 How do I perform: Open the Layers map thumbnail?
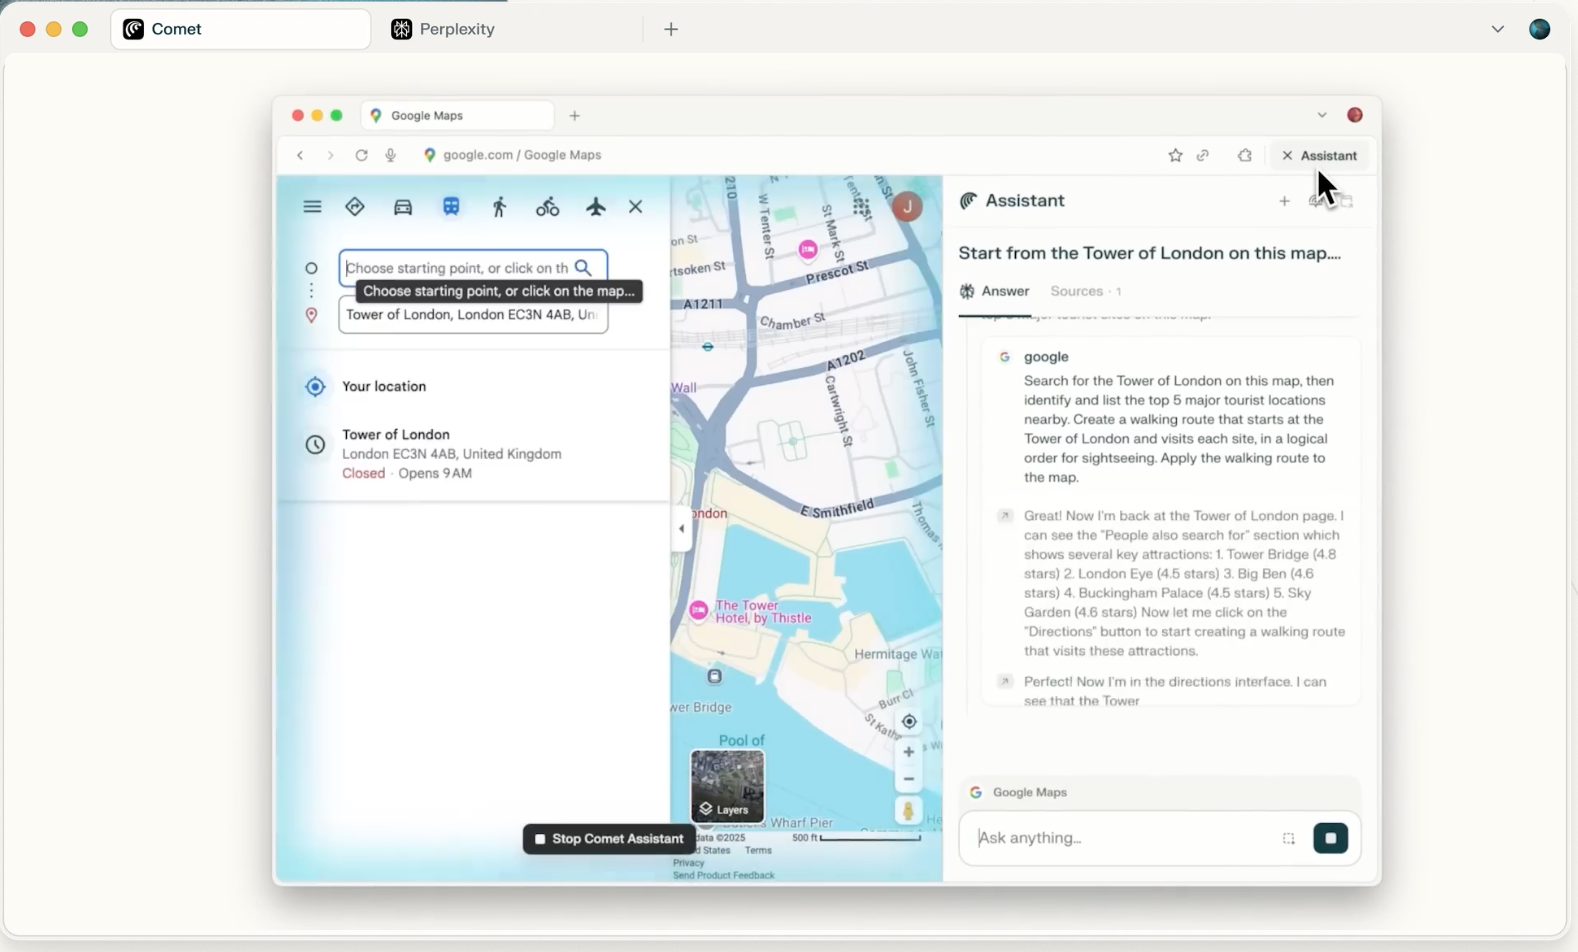[x=727, y=786]
